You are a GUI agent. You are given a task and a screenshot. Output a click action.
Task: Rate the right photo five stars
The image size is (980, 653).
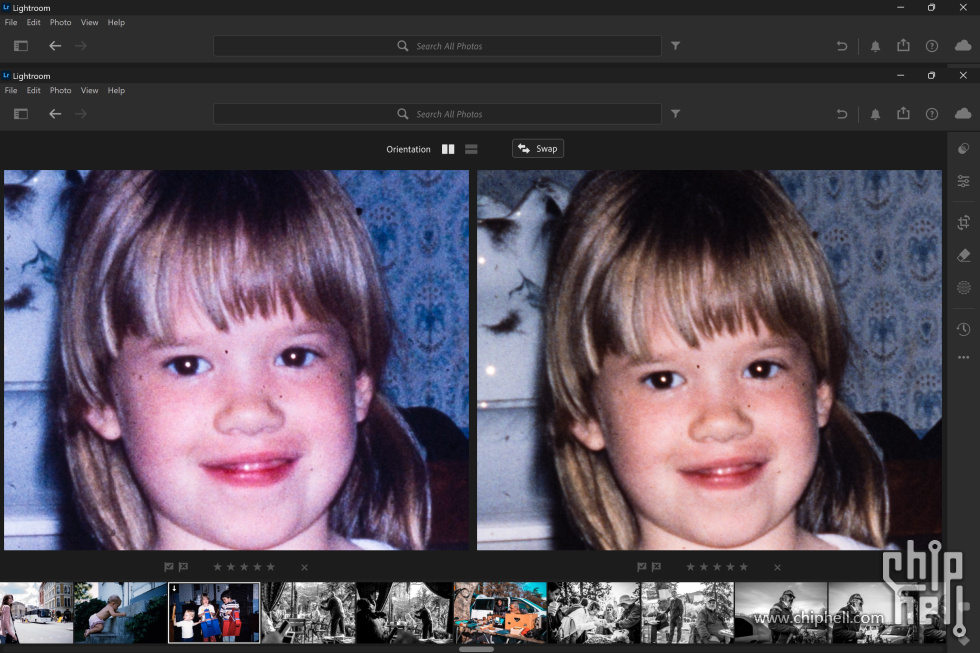[744, 567]
